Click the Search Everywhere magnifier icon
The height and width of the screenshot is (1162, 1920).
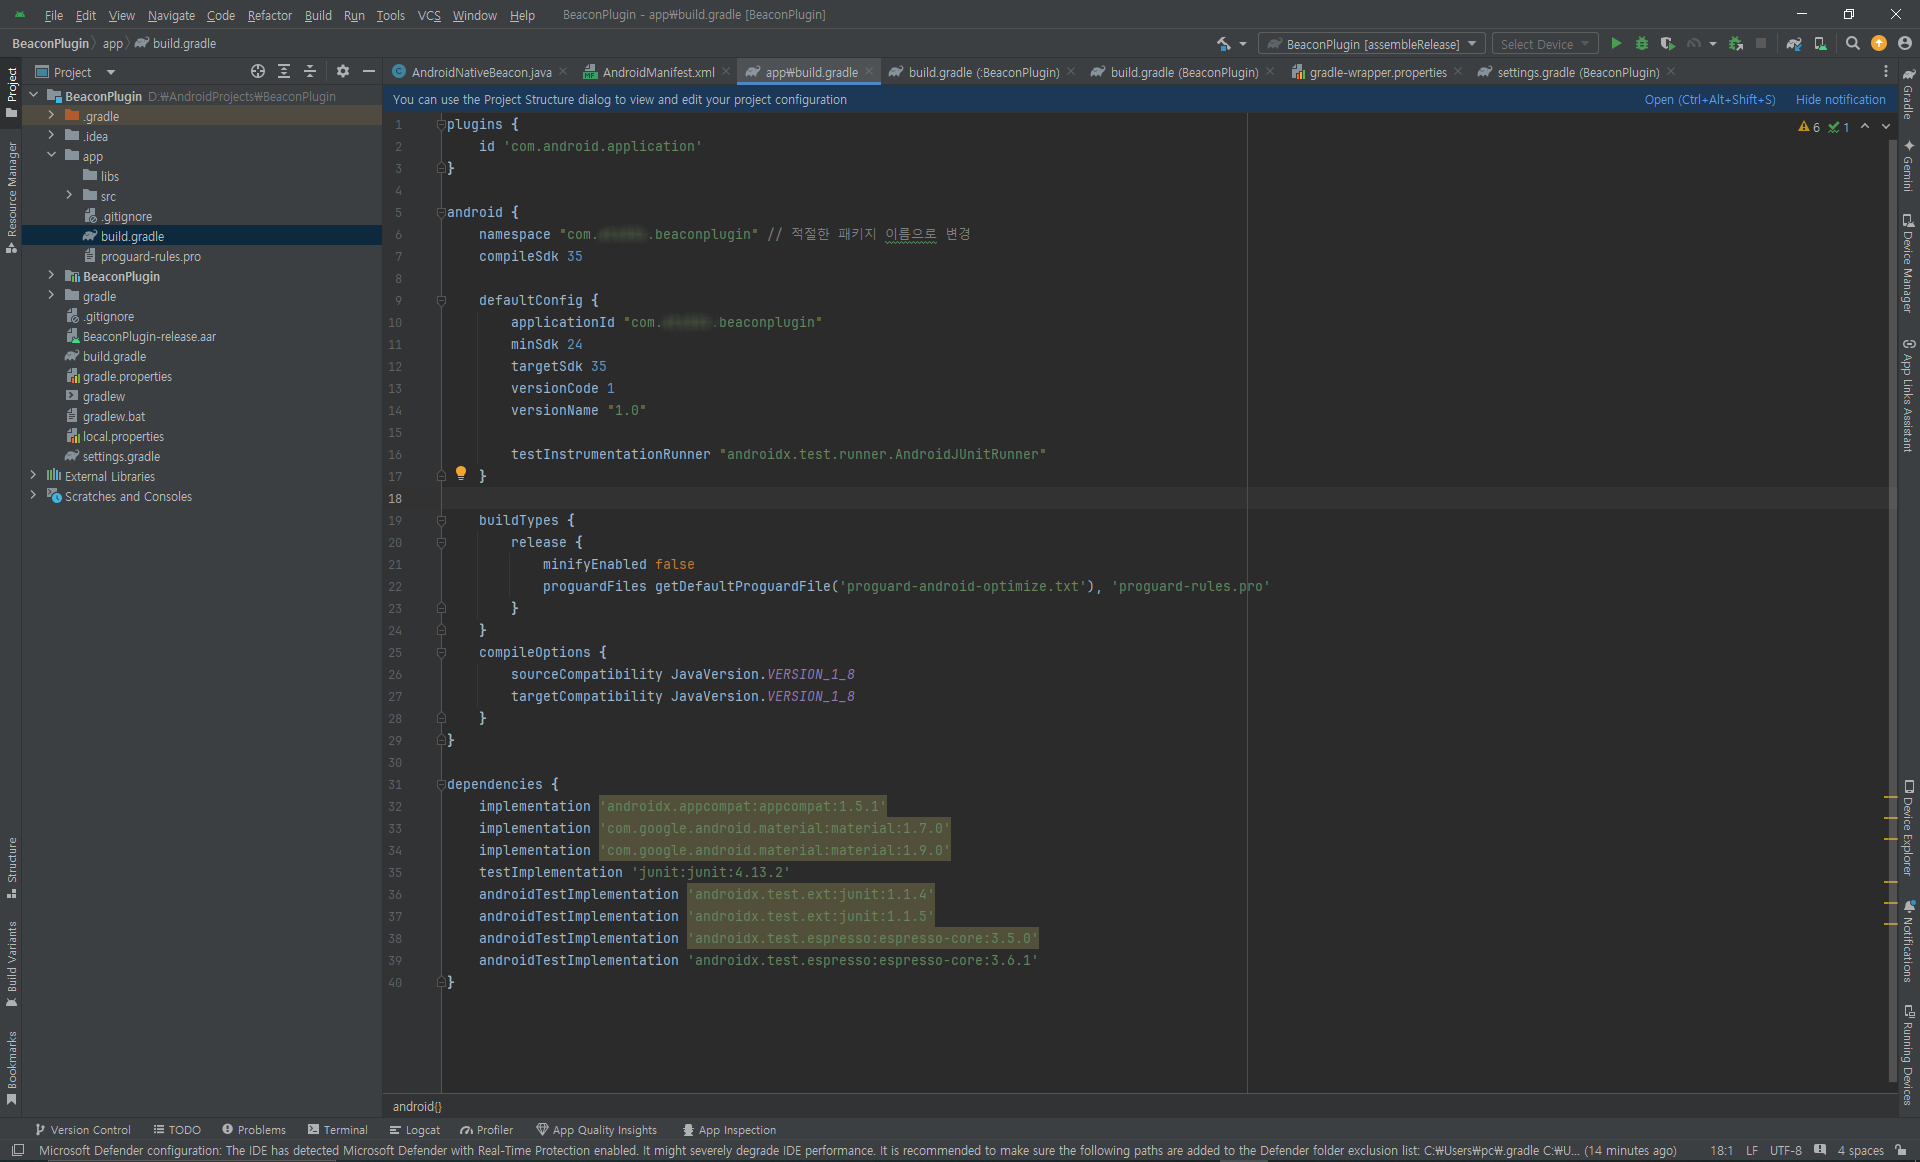(1853, 44)
